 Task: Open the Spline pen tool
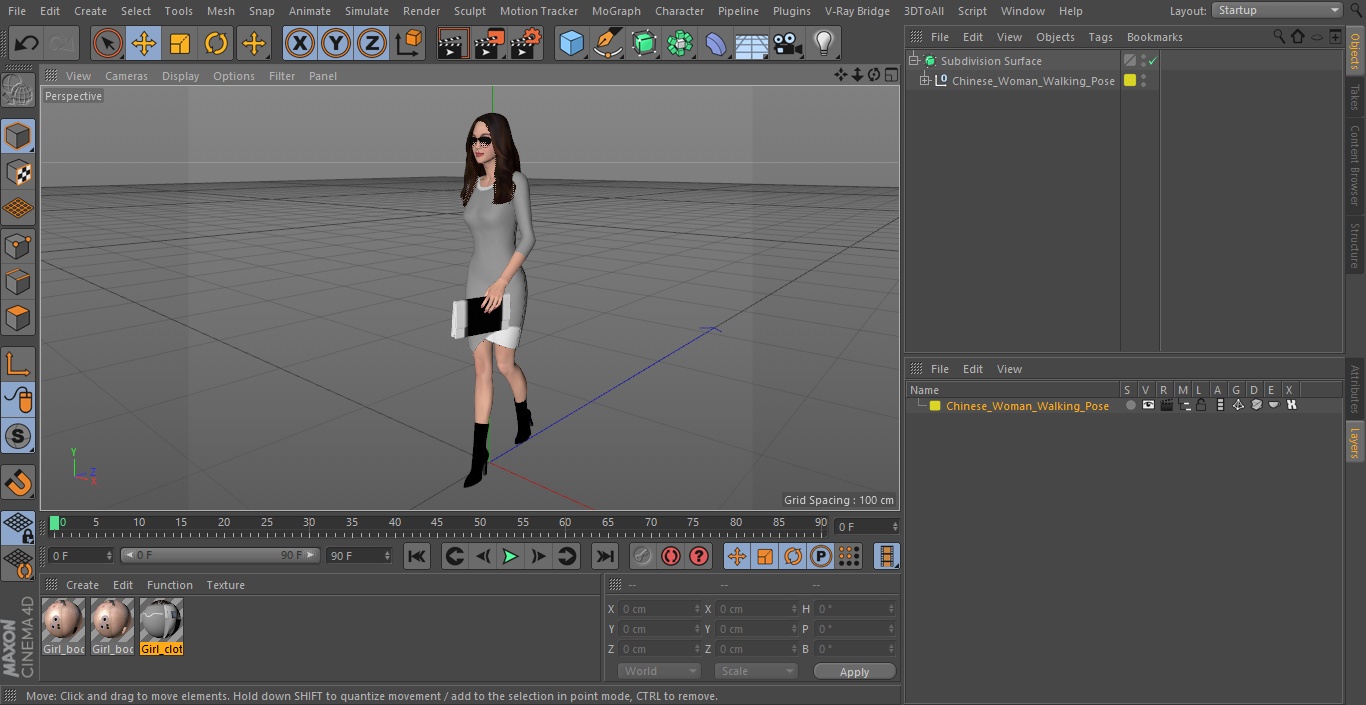click(608, 44)
